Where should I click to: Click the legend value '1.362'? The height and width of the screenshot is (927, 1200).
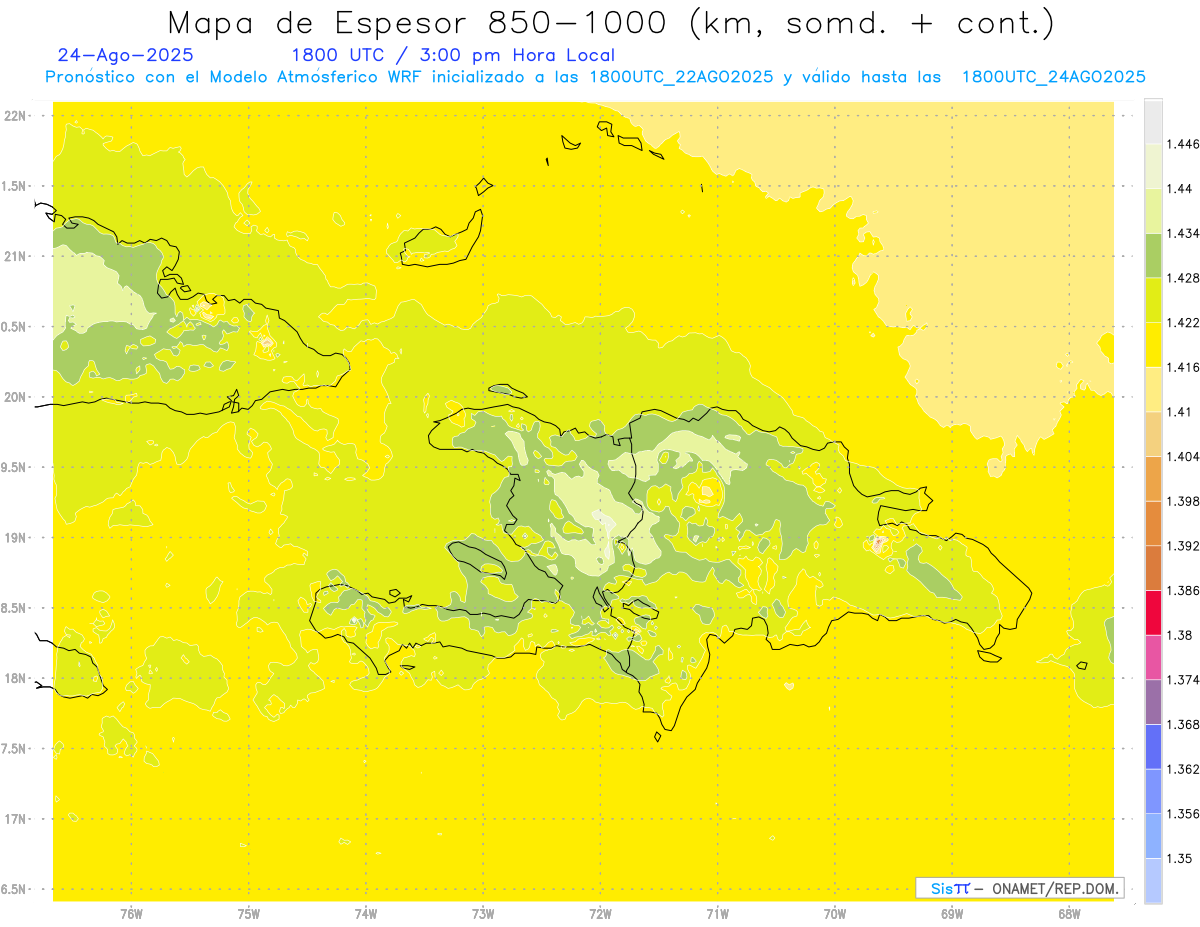click(1182, 769)
